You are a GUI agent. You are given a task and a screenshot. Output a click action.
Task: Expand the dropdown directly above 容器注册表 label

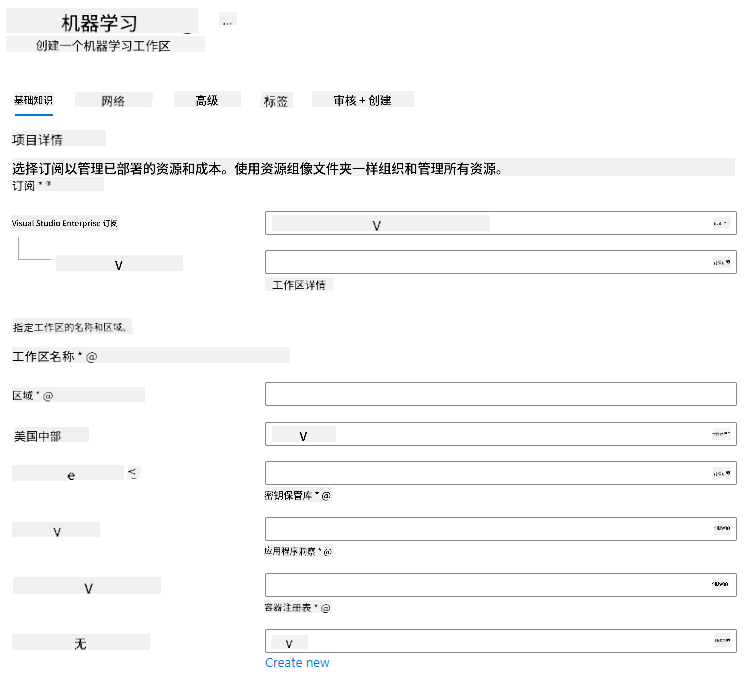(501, 585)
